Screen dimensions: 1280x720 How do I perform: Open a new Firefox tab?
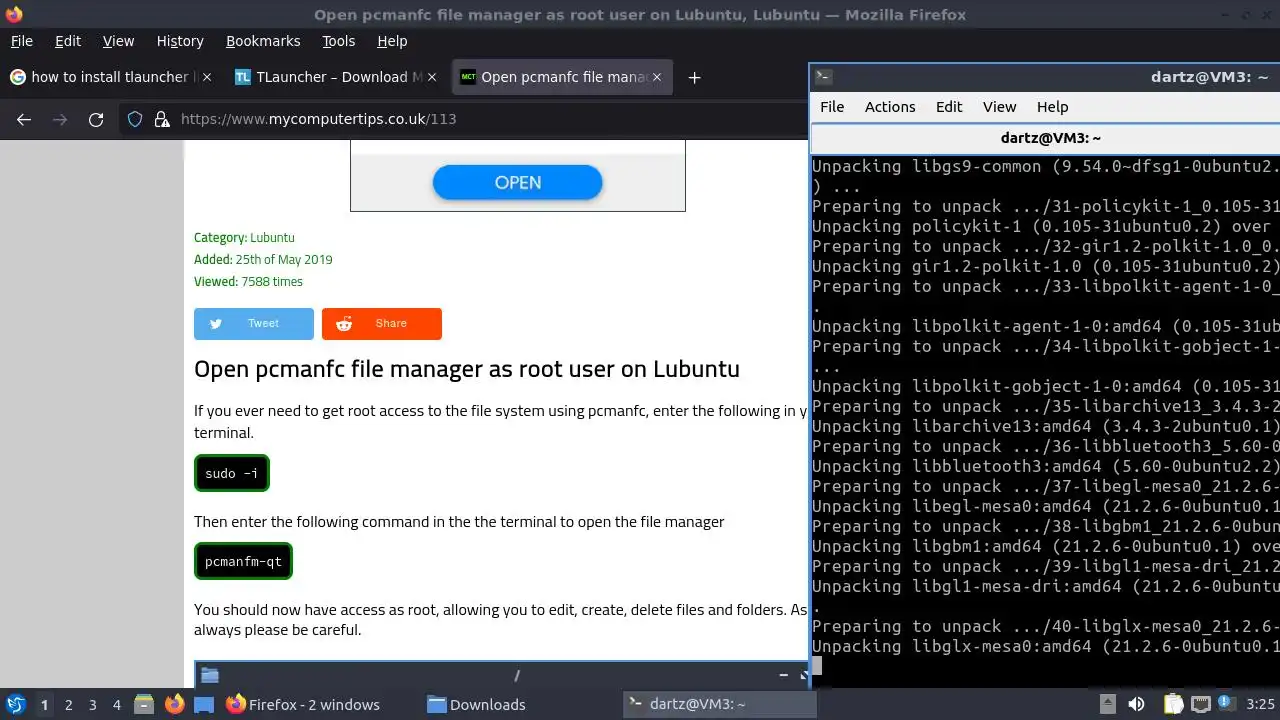click(x=694, y=77)
